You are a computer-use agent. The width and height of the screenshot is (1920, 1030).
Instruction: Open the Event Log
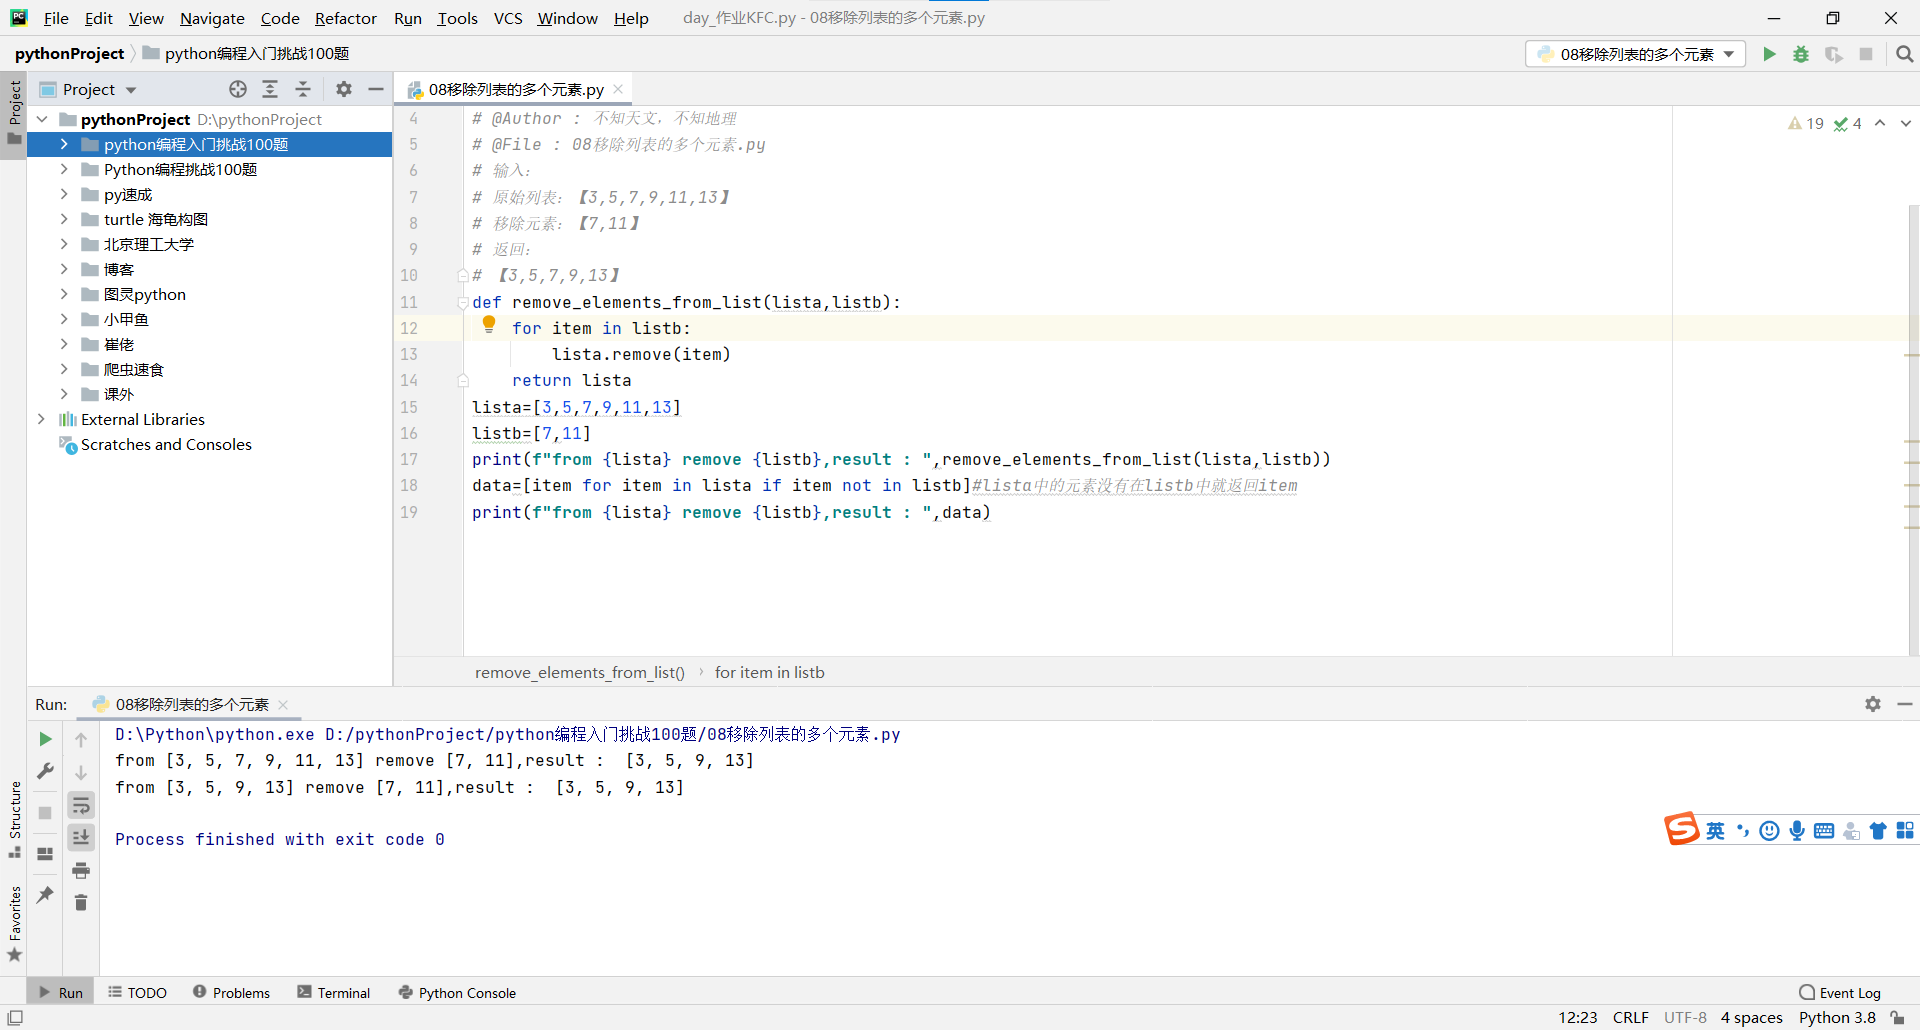(1840, 992)
